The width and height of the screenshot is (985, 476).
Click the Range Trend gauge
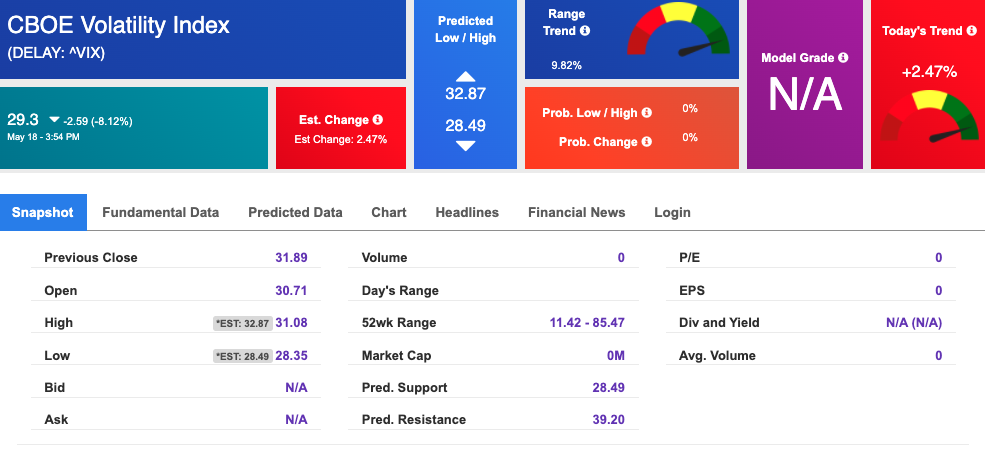tap(678, 30)
